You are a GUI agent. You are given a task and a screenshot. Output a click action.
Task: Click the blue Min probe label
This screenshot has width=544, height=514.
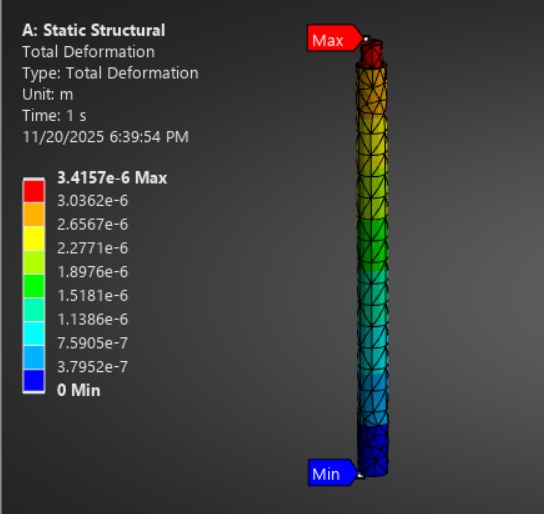(x=332, y=472)
